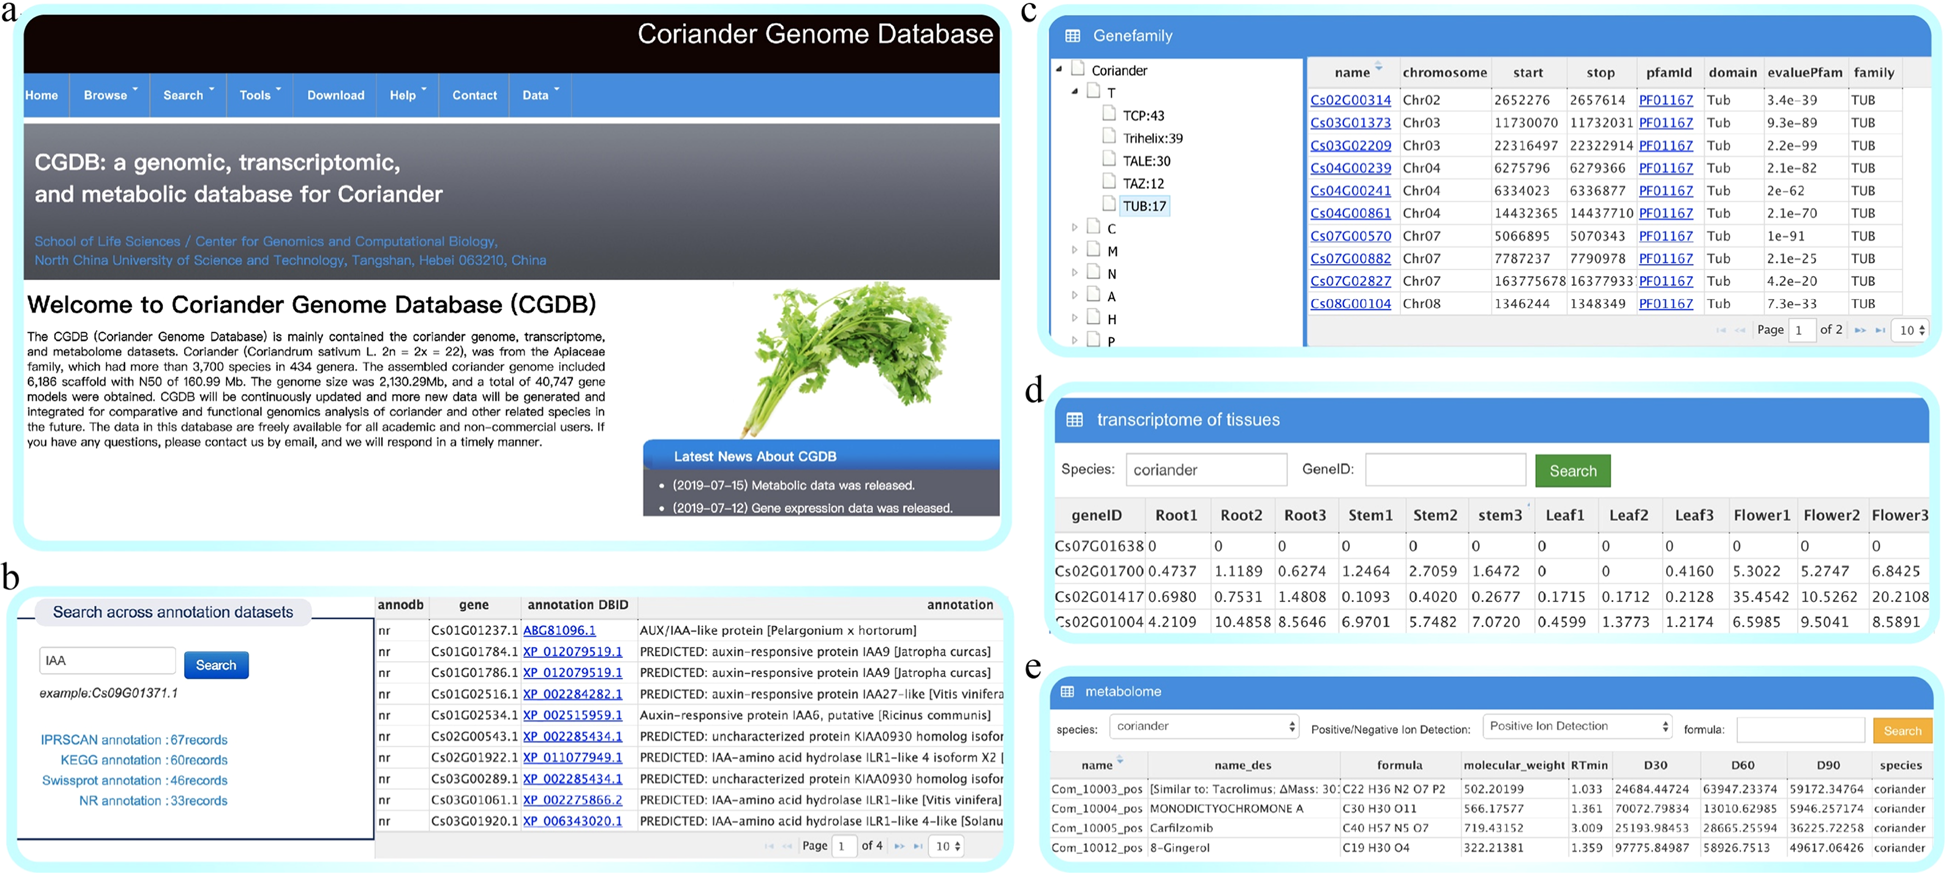Open the Data menu
This screenshot has width=1945, height=873.
[540, 95]
